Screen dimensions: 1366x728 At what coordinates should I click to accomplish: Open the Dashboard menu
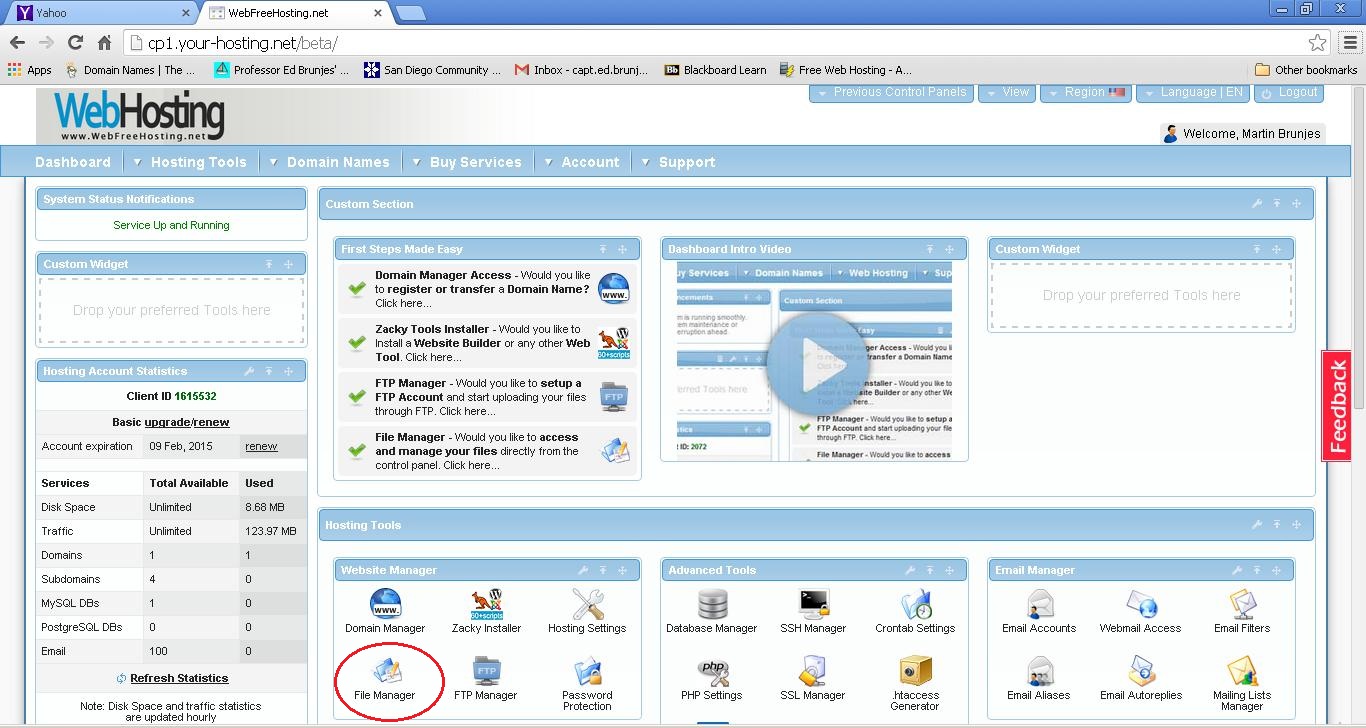click(x=73, y=162)
